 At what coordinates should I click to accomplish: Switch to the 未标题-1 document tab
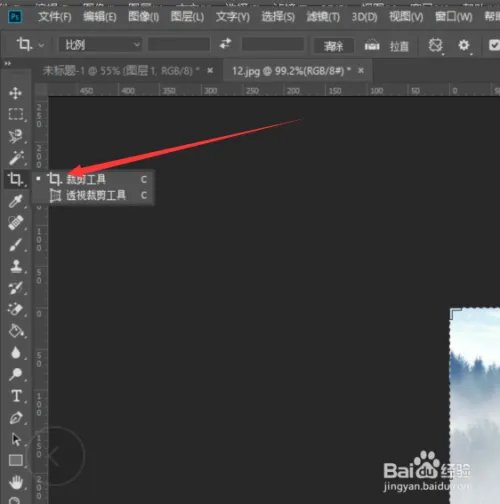click(121, 71)
